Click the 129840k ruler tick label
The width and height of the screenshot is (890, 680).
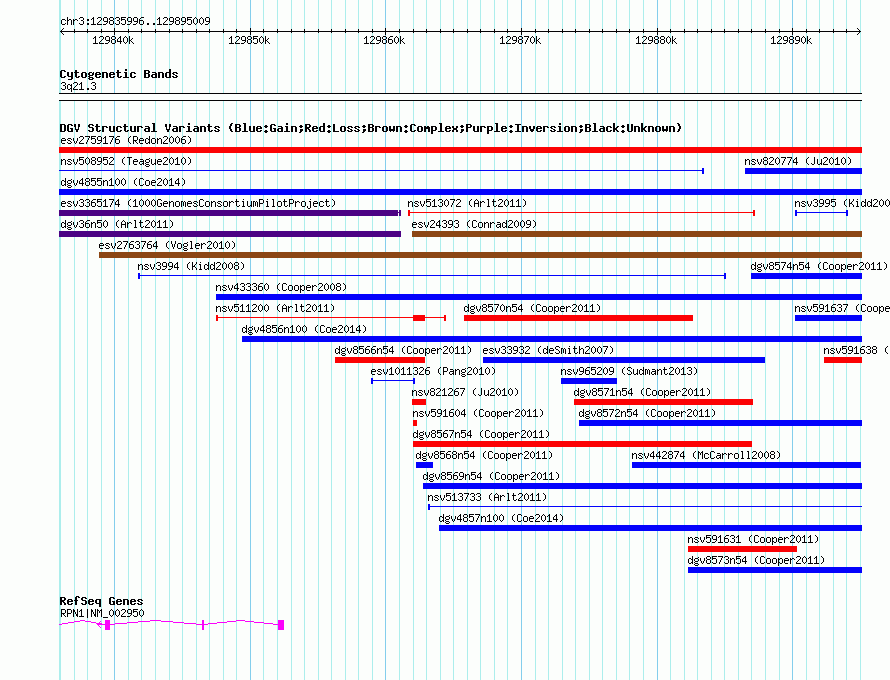113,40
